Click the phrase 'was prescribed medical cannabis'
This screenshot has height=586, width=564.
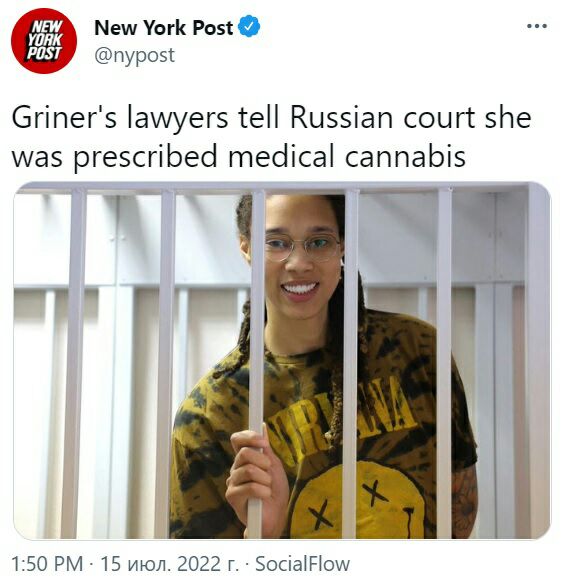click(x=238, y=156)
